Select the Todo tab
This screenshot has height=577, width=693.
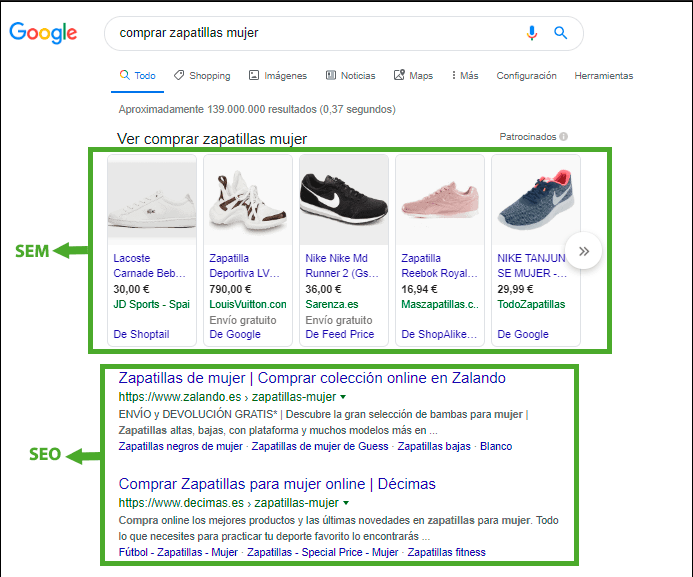point(137,76)
